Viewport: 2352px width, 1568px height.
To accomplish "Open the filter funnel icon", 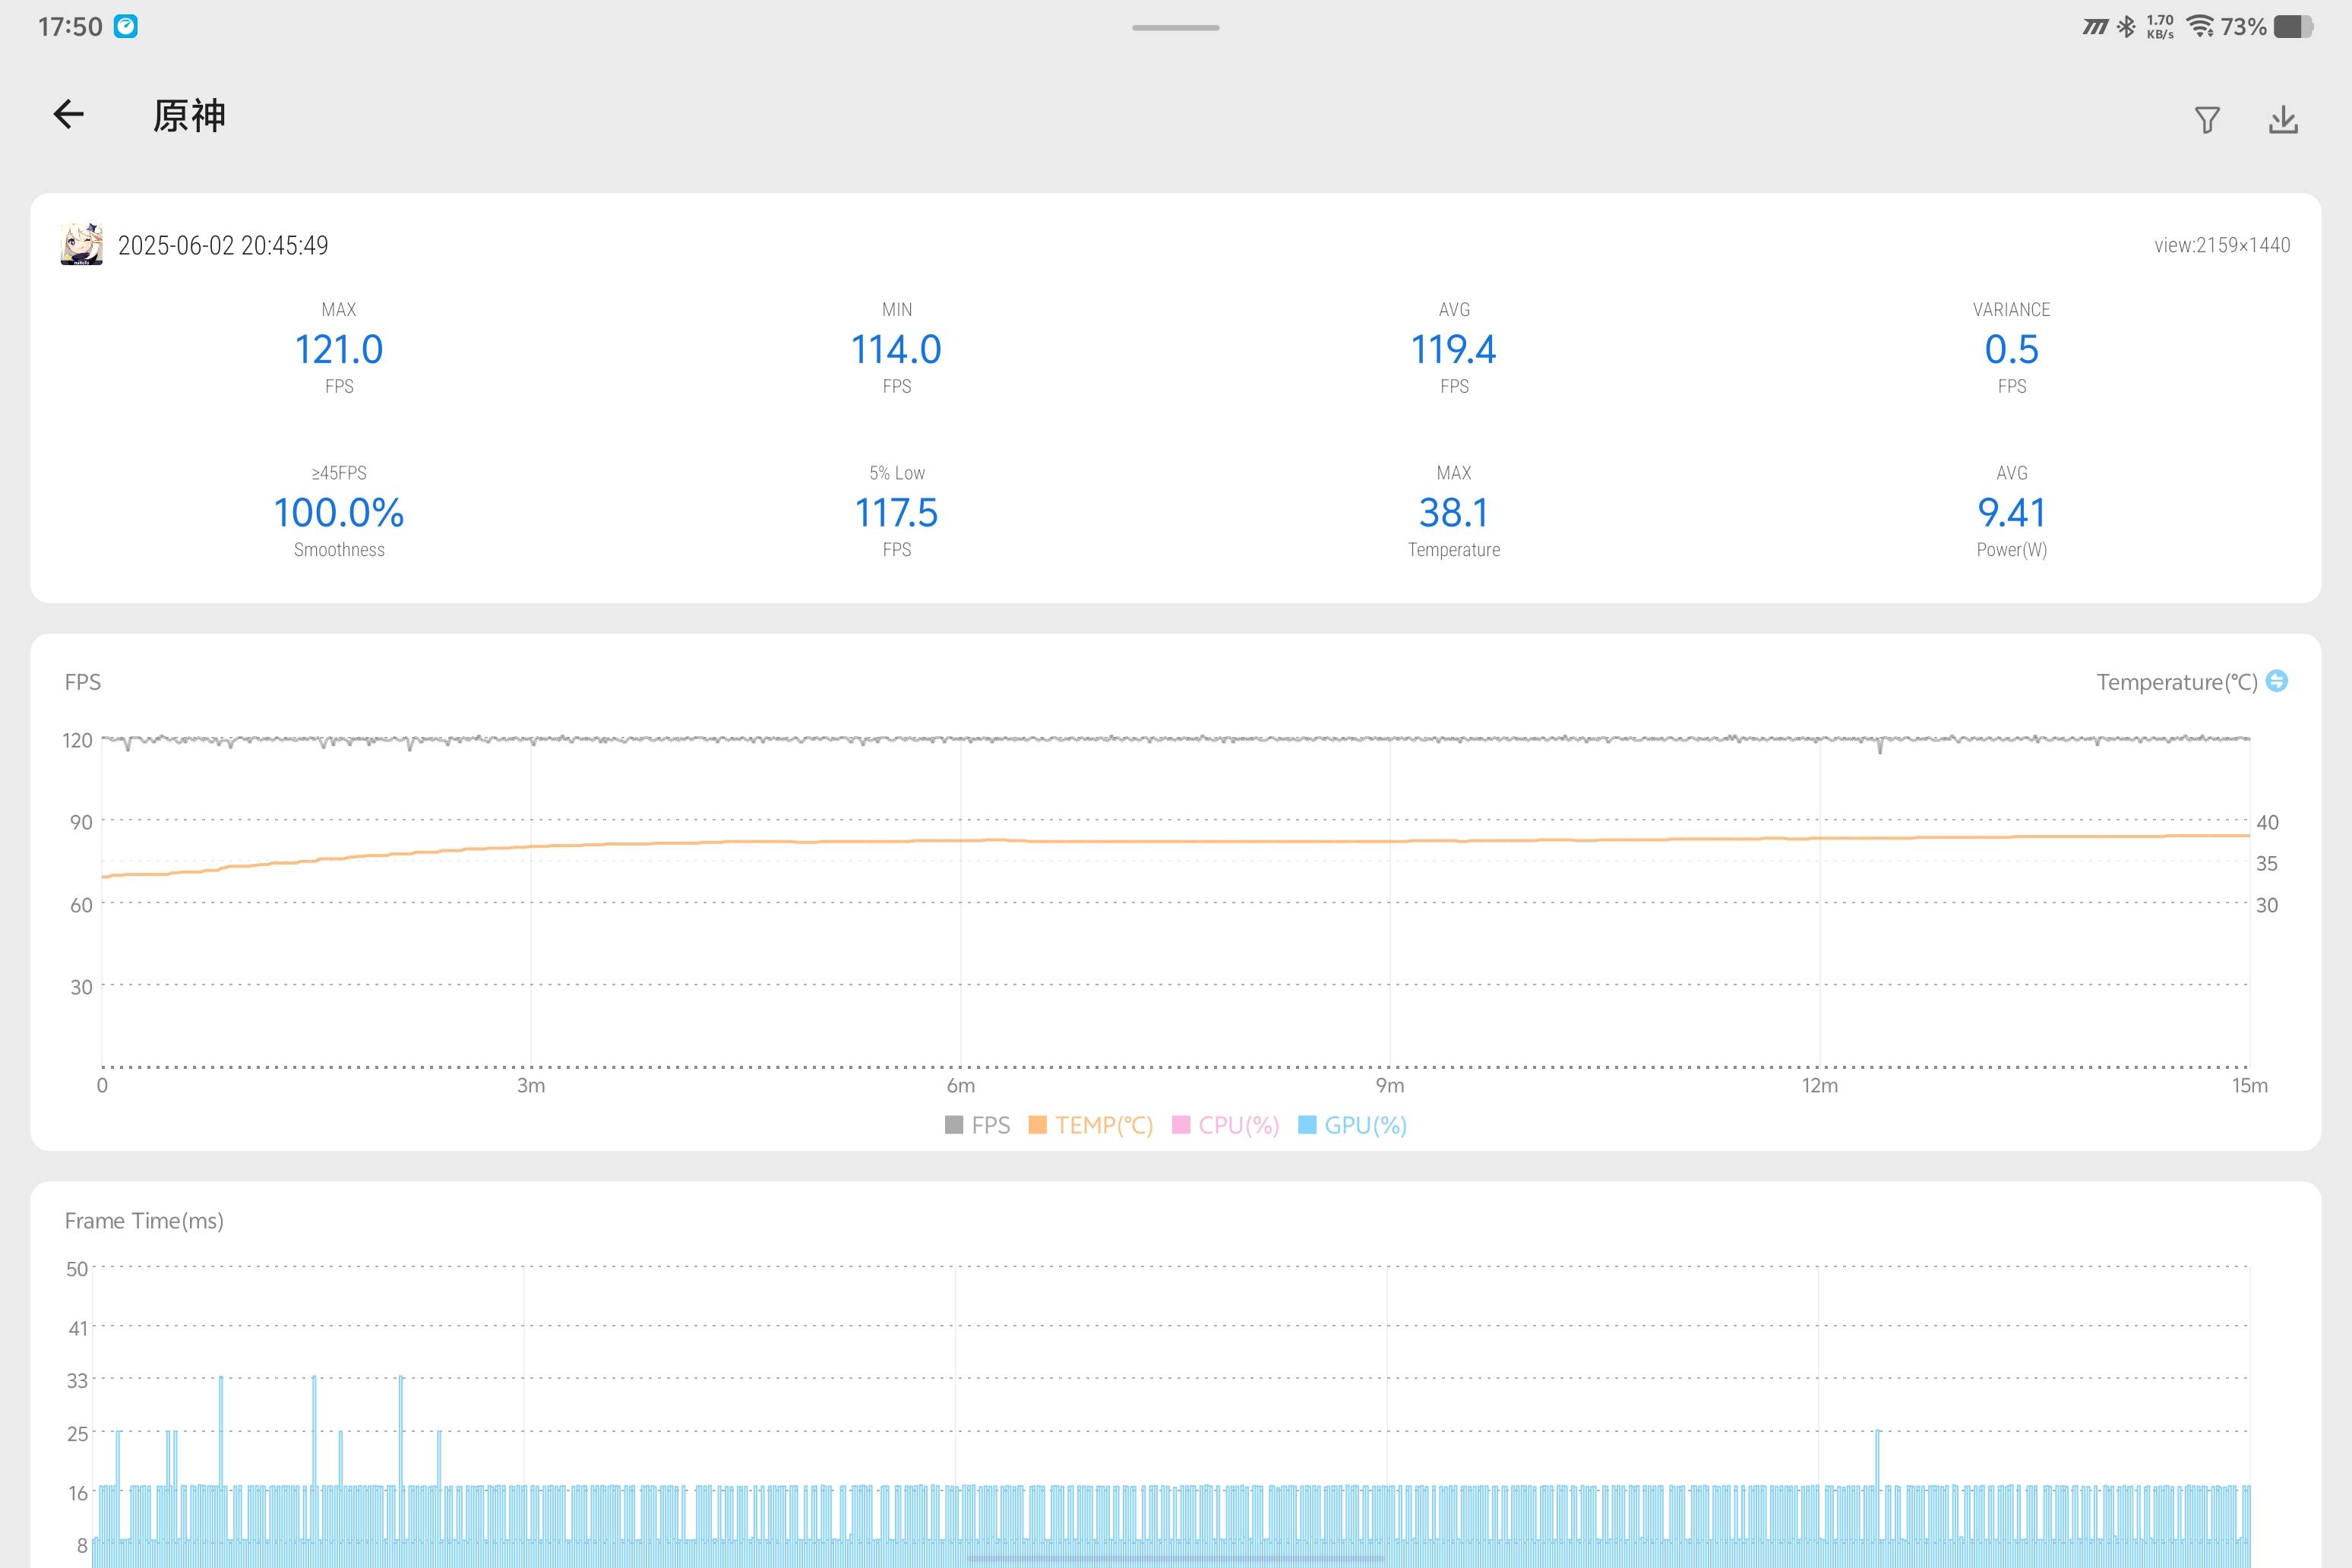I will point(2207,120).
